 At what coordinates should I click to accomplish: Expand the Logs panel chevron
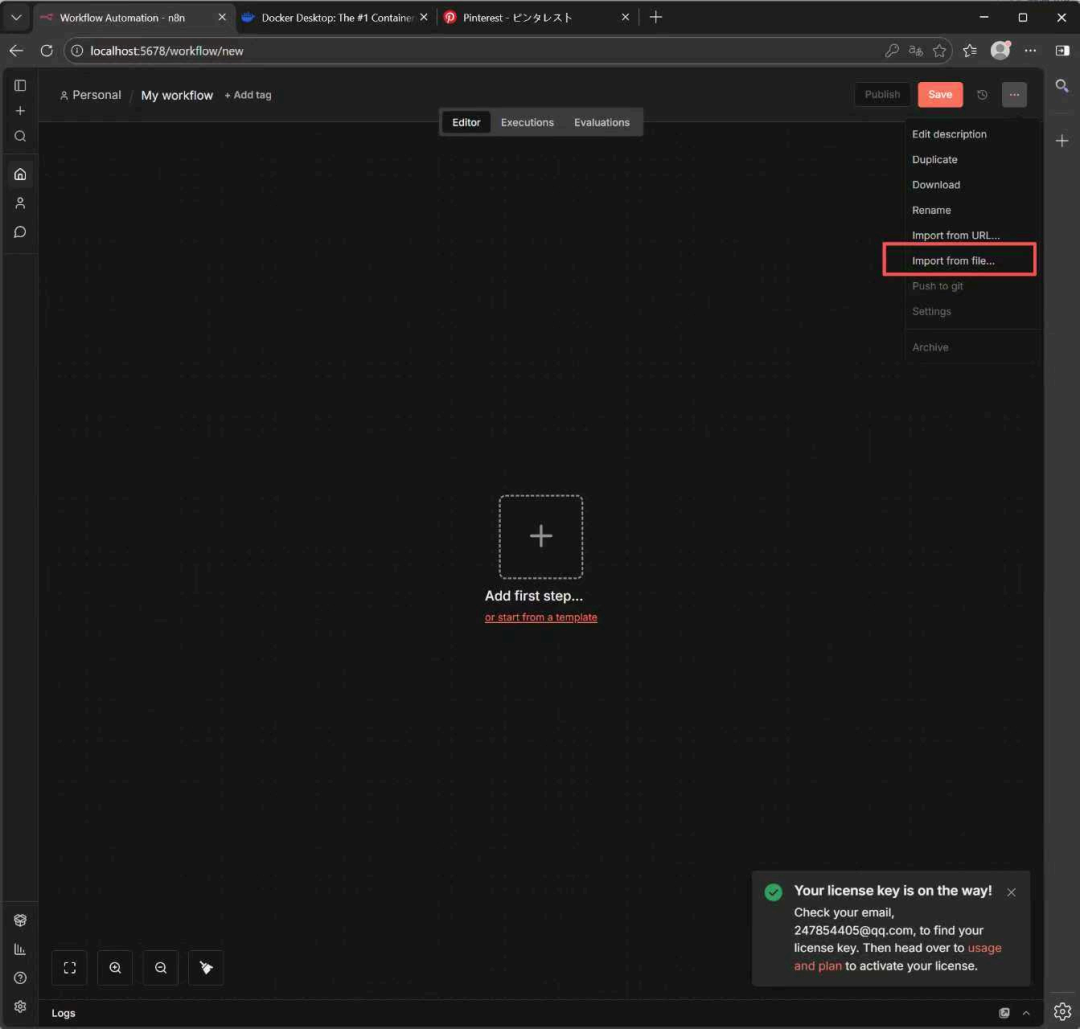[x=1026, y=1013]
